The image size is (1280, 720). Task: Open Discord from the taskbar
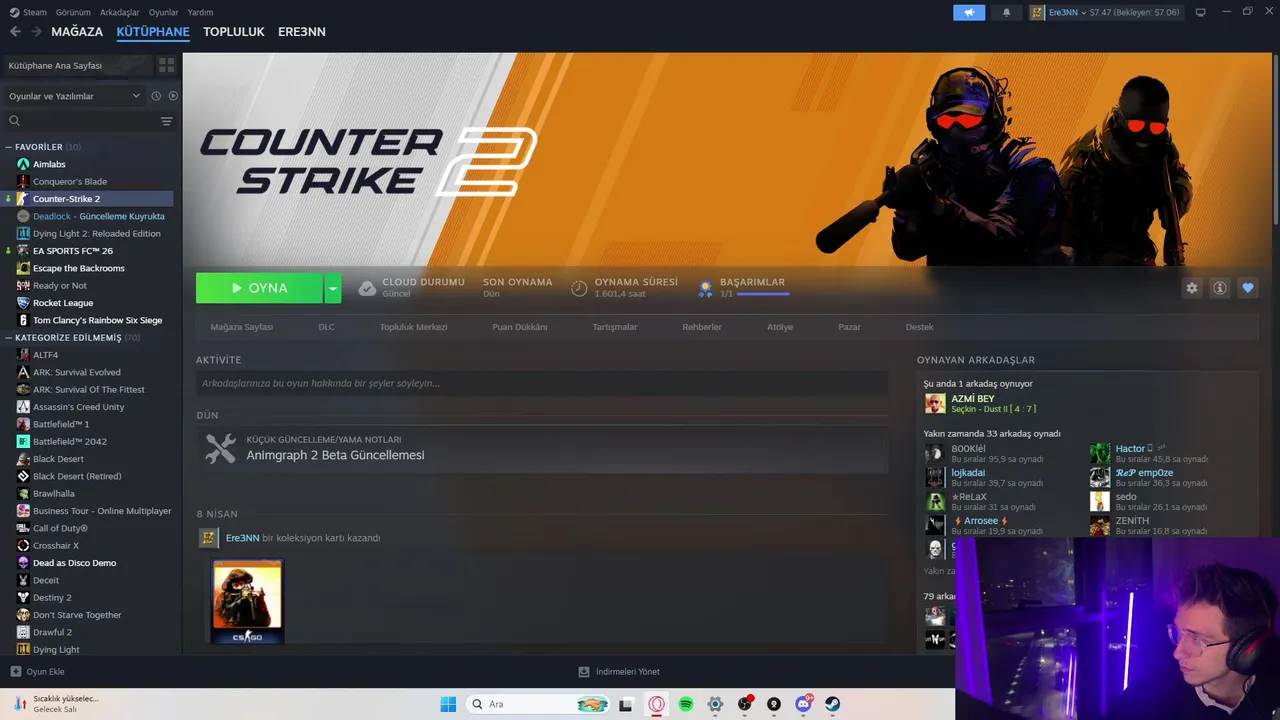(x=803, y=704)
